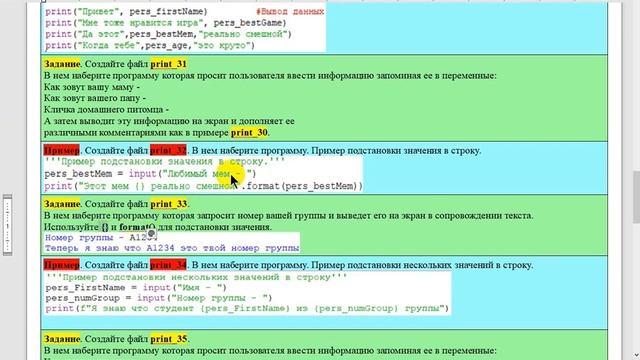Click the word Задание before print_33
The image size is (640, 360).
pyautogui.click(x=62, y=204)
